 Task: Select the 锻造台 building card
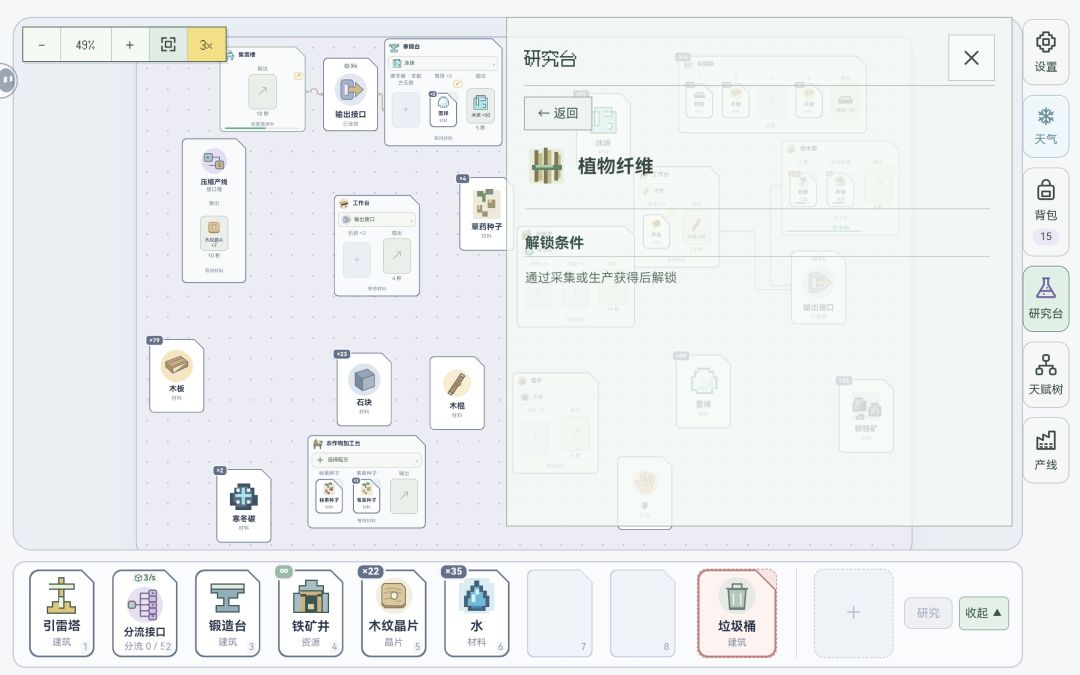(x=227, y=613)
